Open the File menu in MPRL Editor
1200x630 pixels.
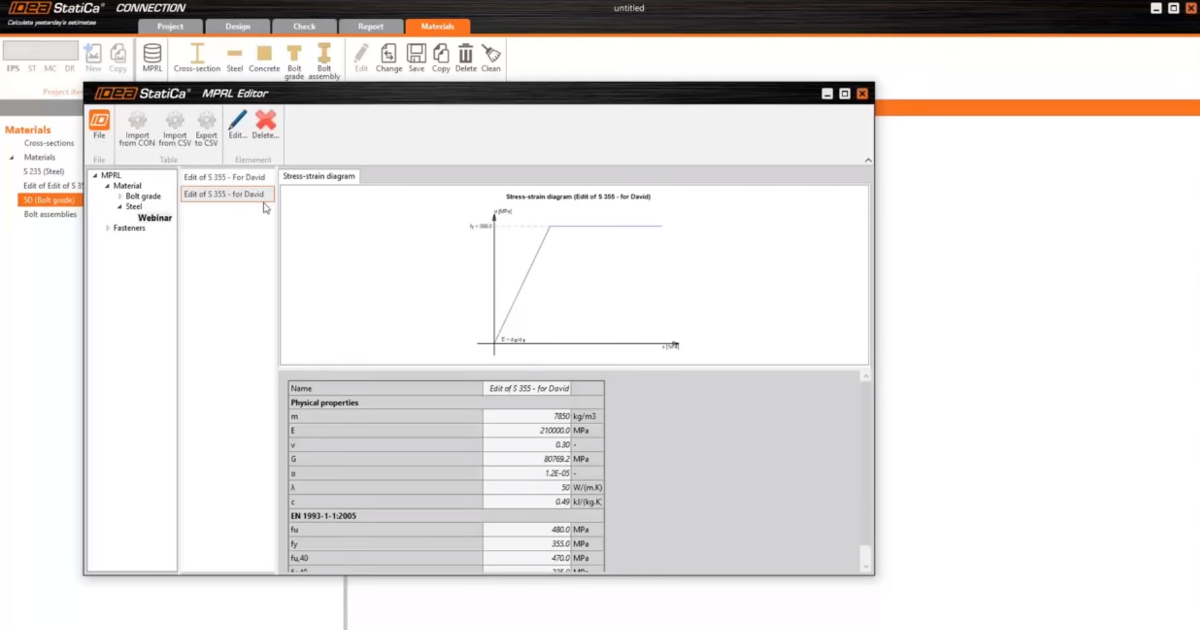pyautogui.click(x=99, y=125)
